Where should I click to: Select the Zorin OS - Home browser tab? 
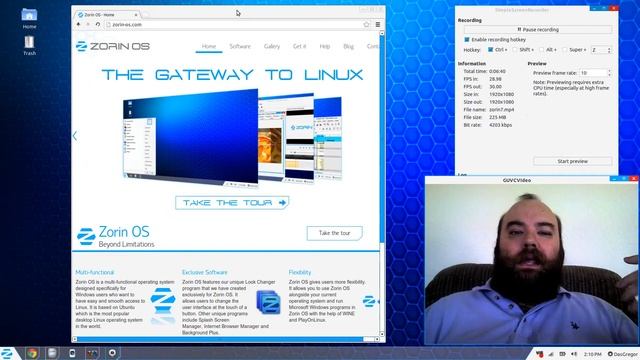tap(107, 15)
